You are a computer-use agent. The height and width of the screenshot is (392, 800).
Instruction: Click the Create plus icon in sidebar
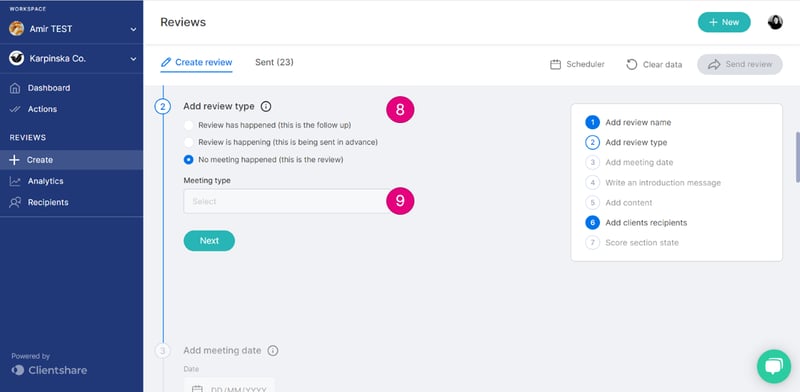pos(14,160)
